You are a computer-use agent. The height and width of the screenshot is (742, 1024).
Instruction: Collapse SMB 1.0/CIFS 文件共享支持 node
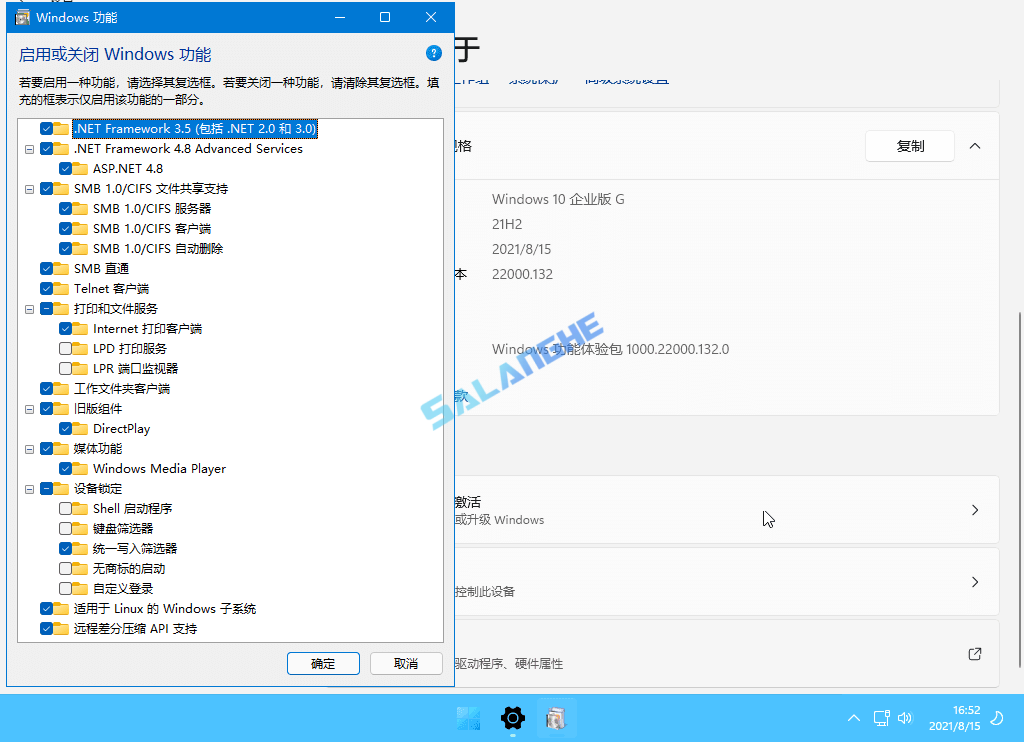coord(29,189)
